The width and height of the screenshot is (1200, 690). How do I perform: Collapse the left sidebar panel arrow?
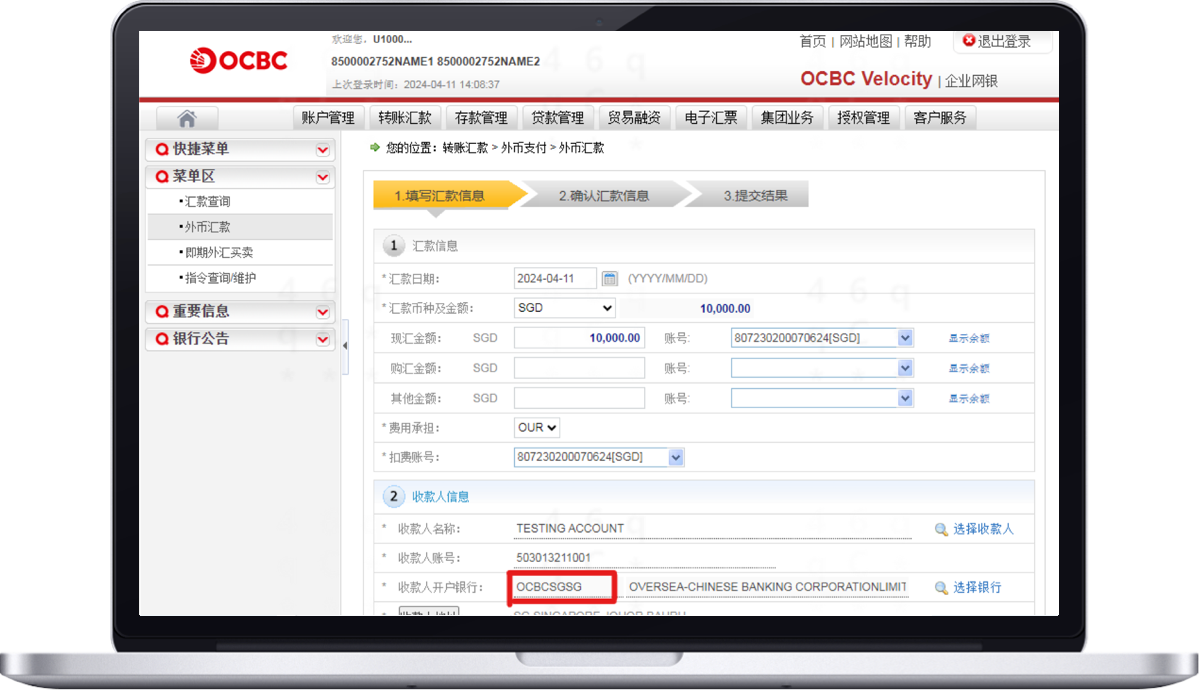coord(345,345)
